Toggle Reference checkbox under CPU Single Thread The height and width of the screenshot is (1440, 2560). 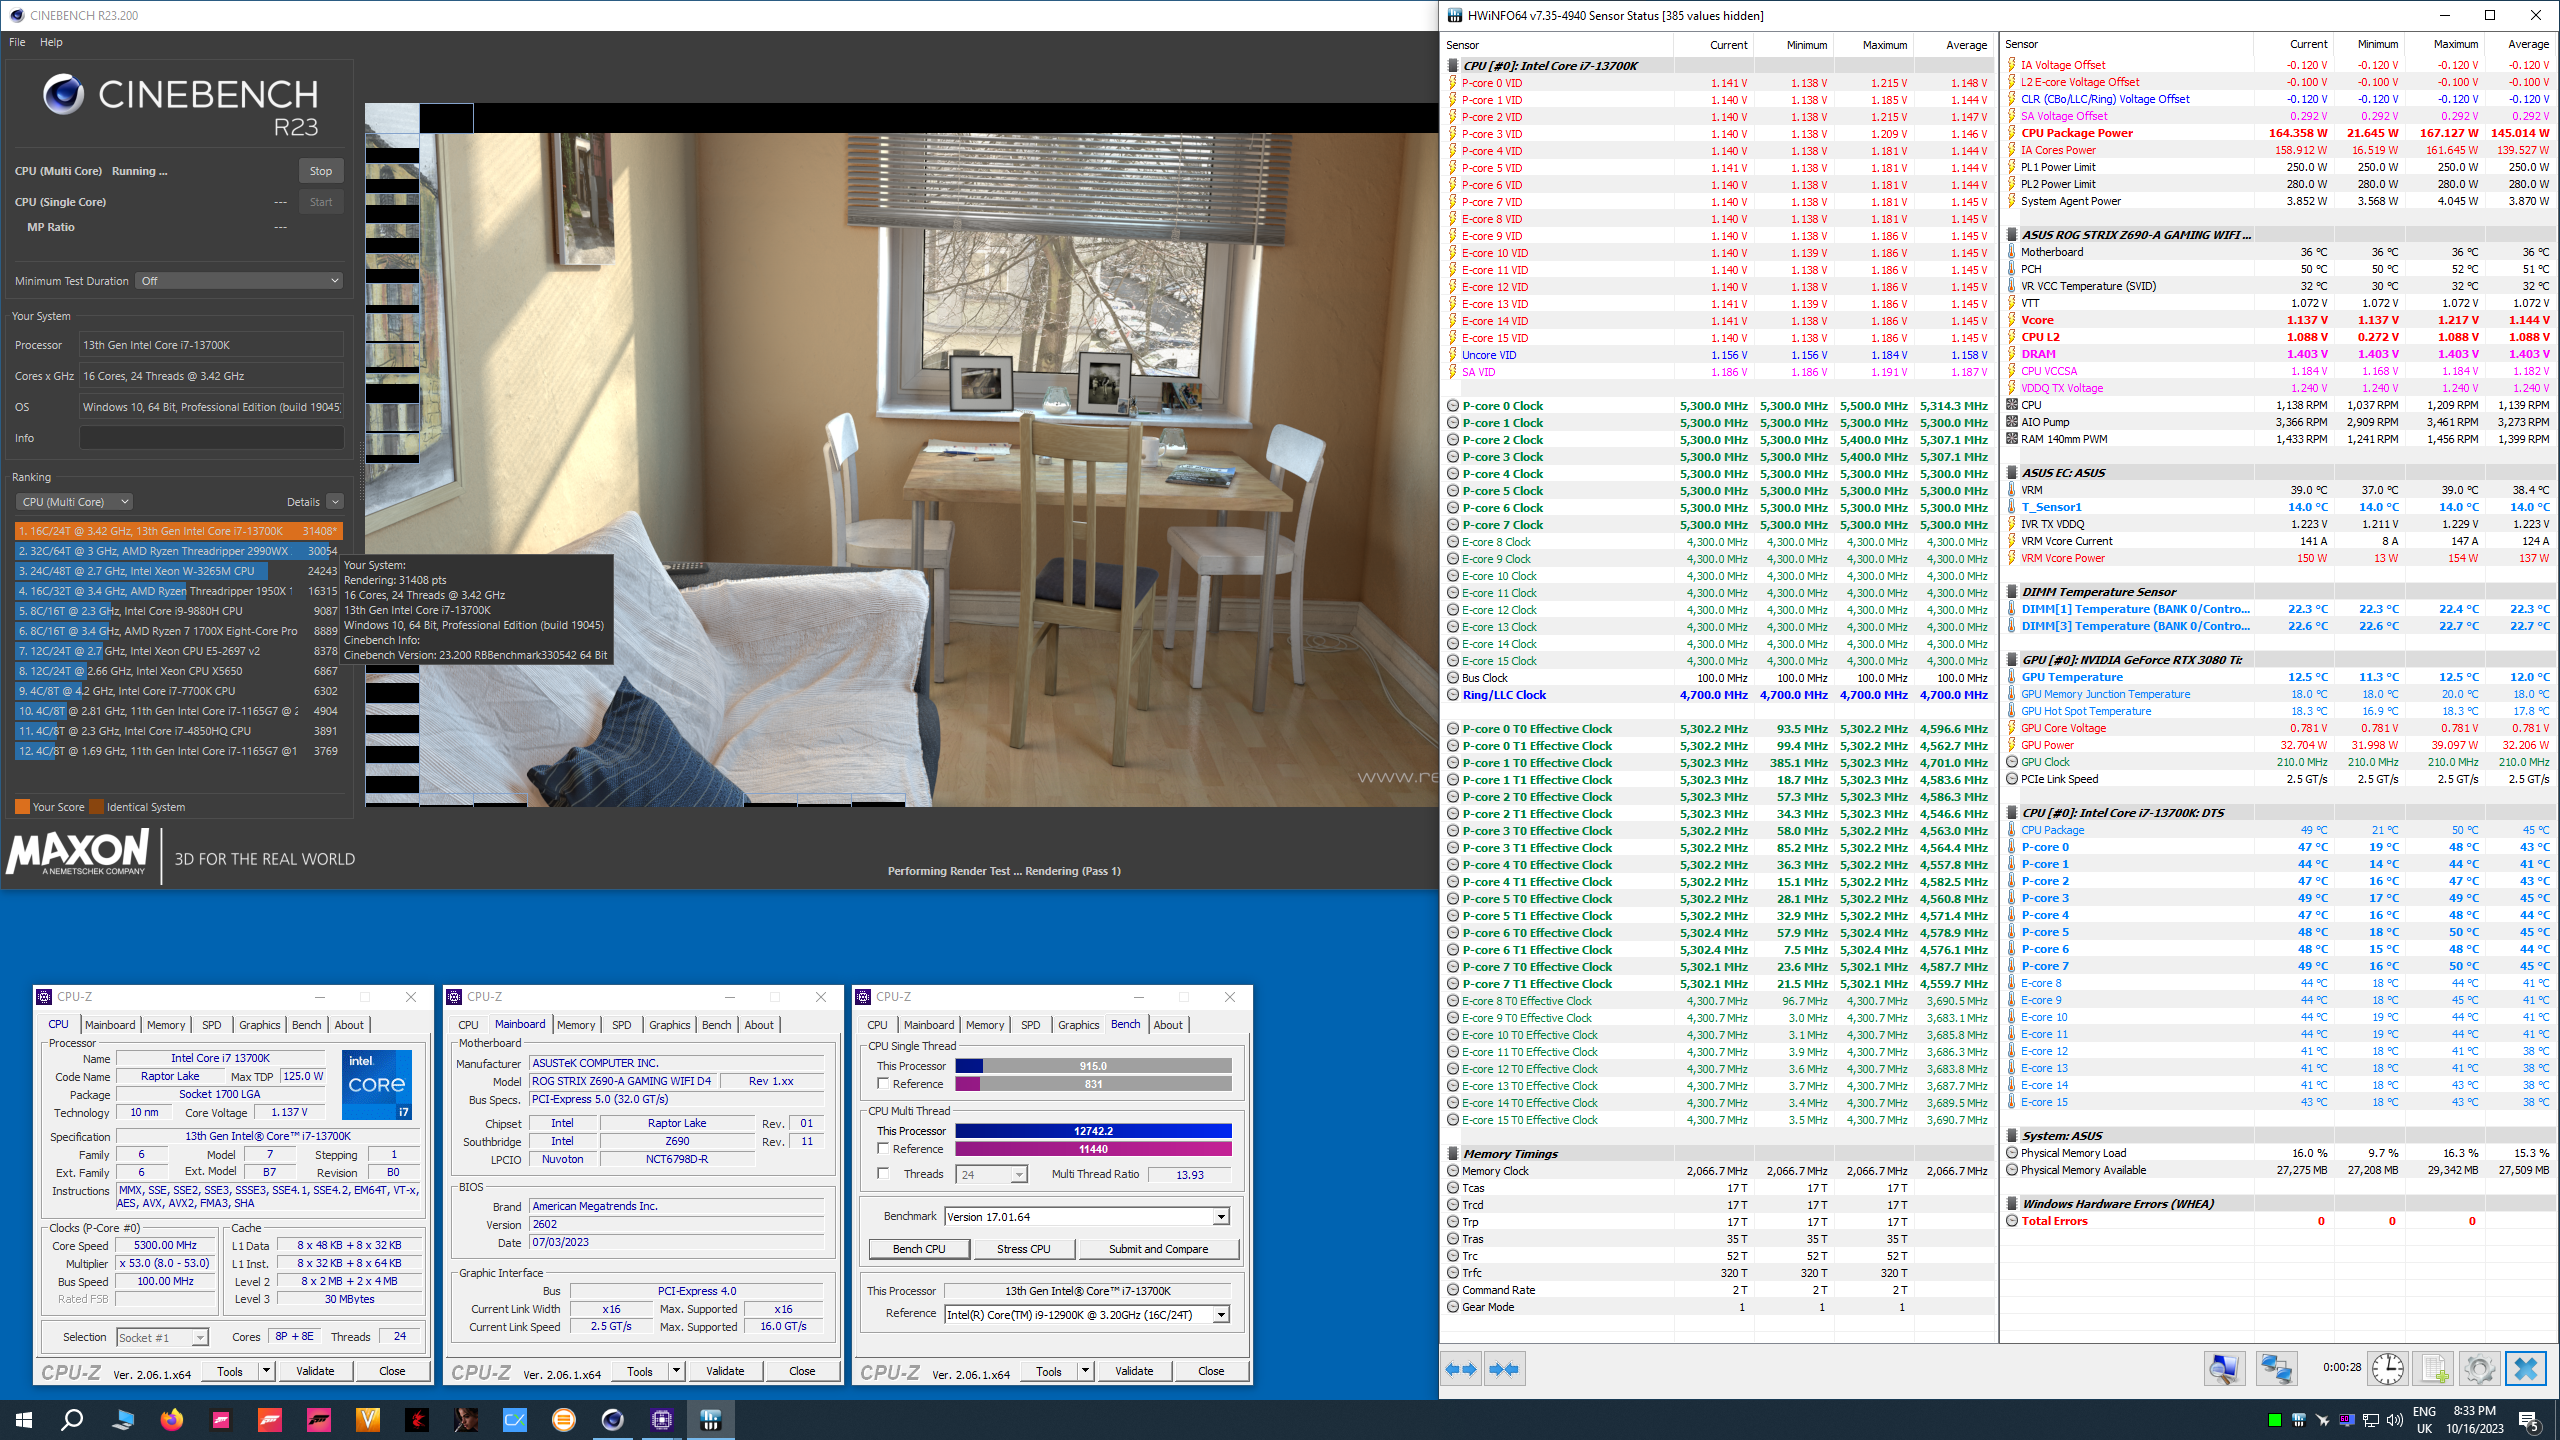click(883, 1083)
